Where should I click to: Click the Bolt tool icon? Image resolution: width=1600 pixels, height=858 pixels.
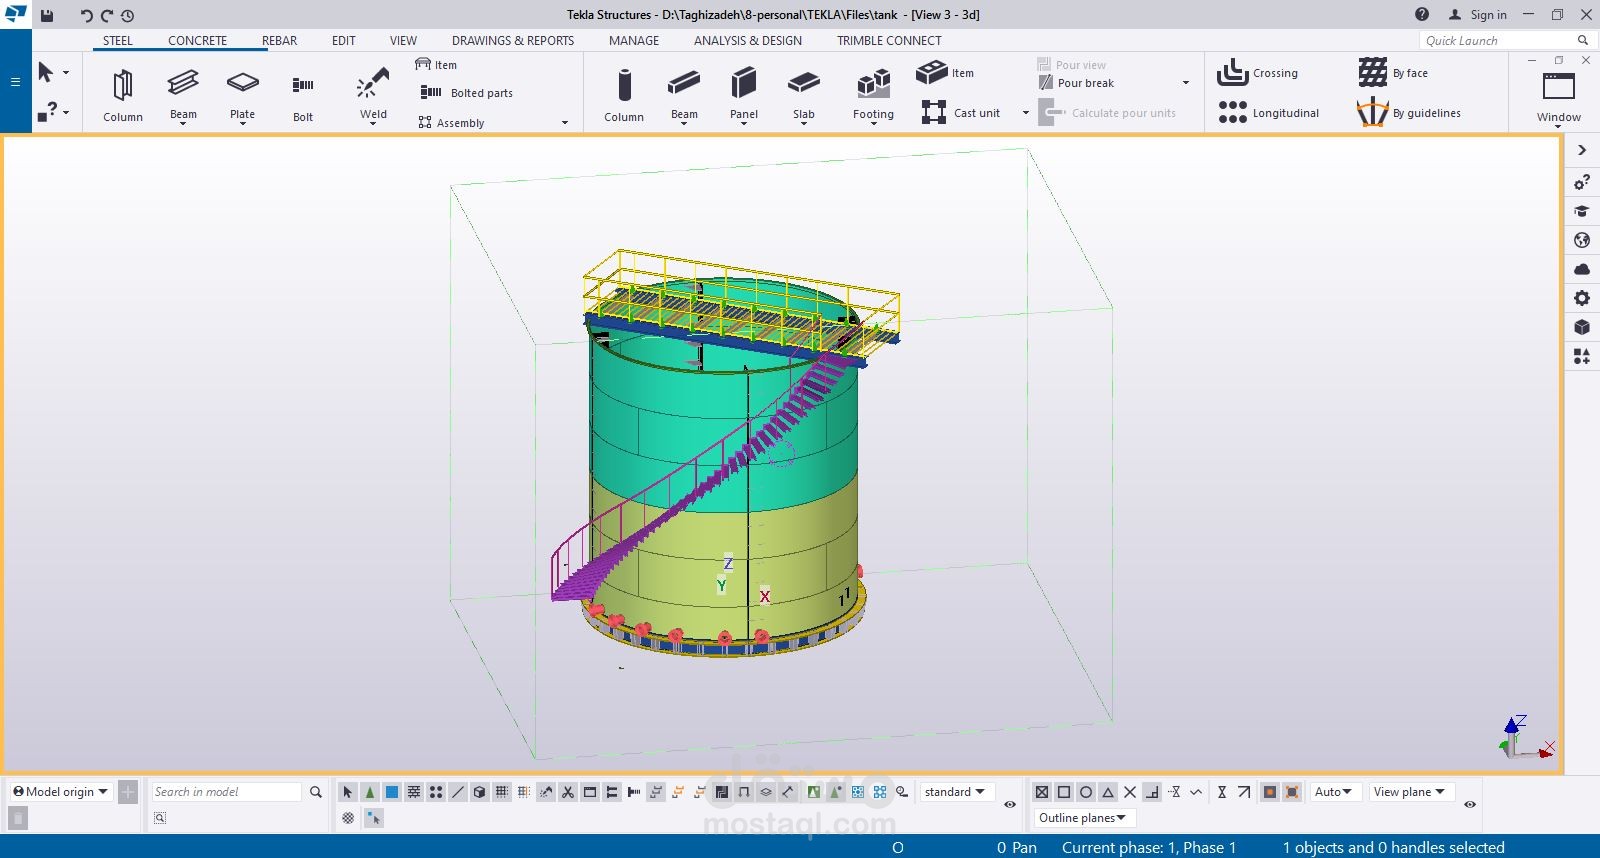(303, 86)
